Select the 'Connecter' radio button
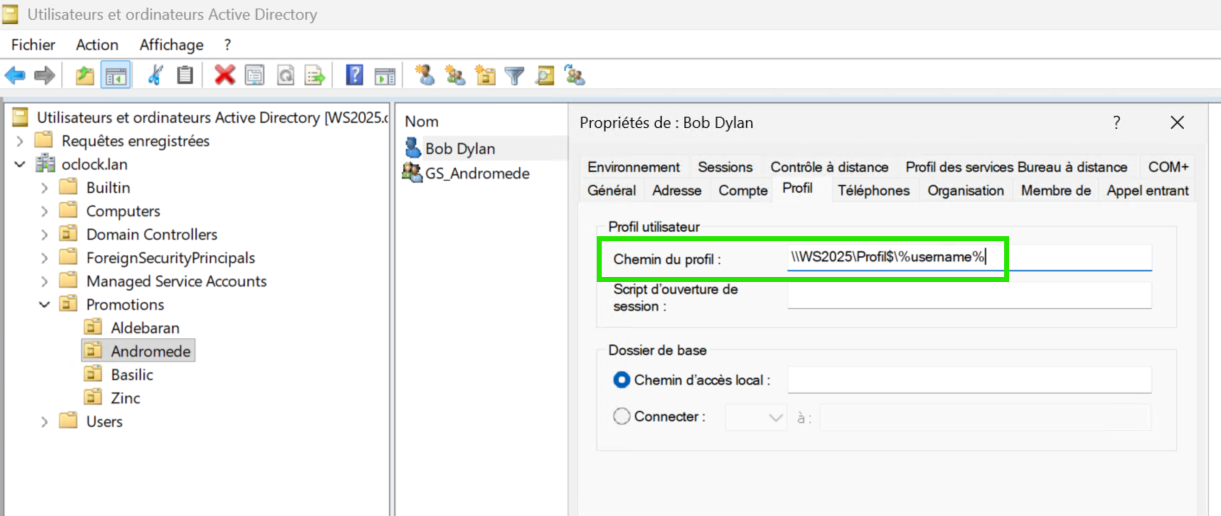The height and width of the screenshot is (516, 1221). [x=621, y=417]
